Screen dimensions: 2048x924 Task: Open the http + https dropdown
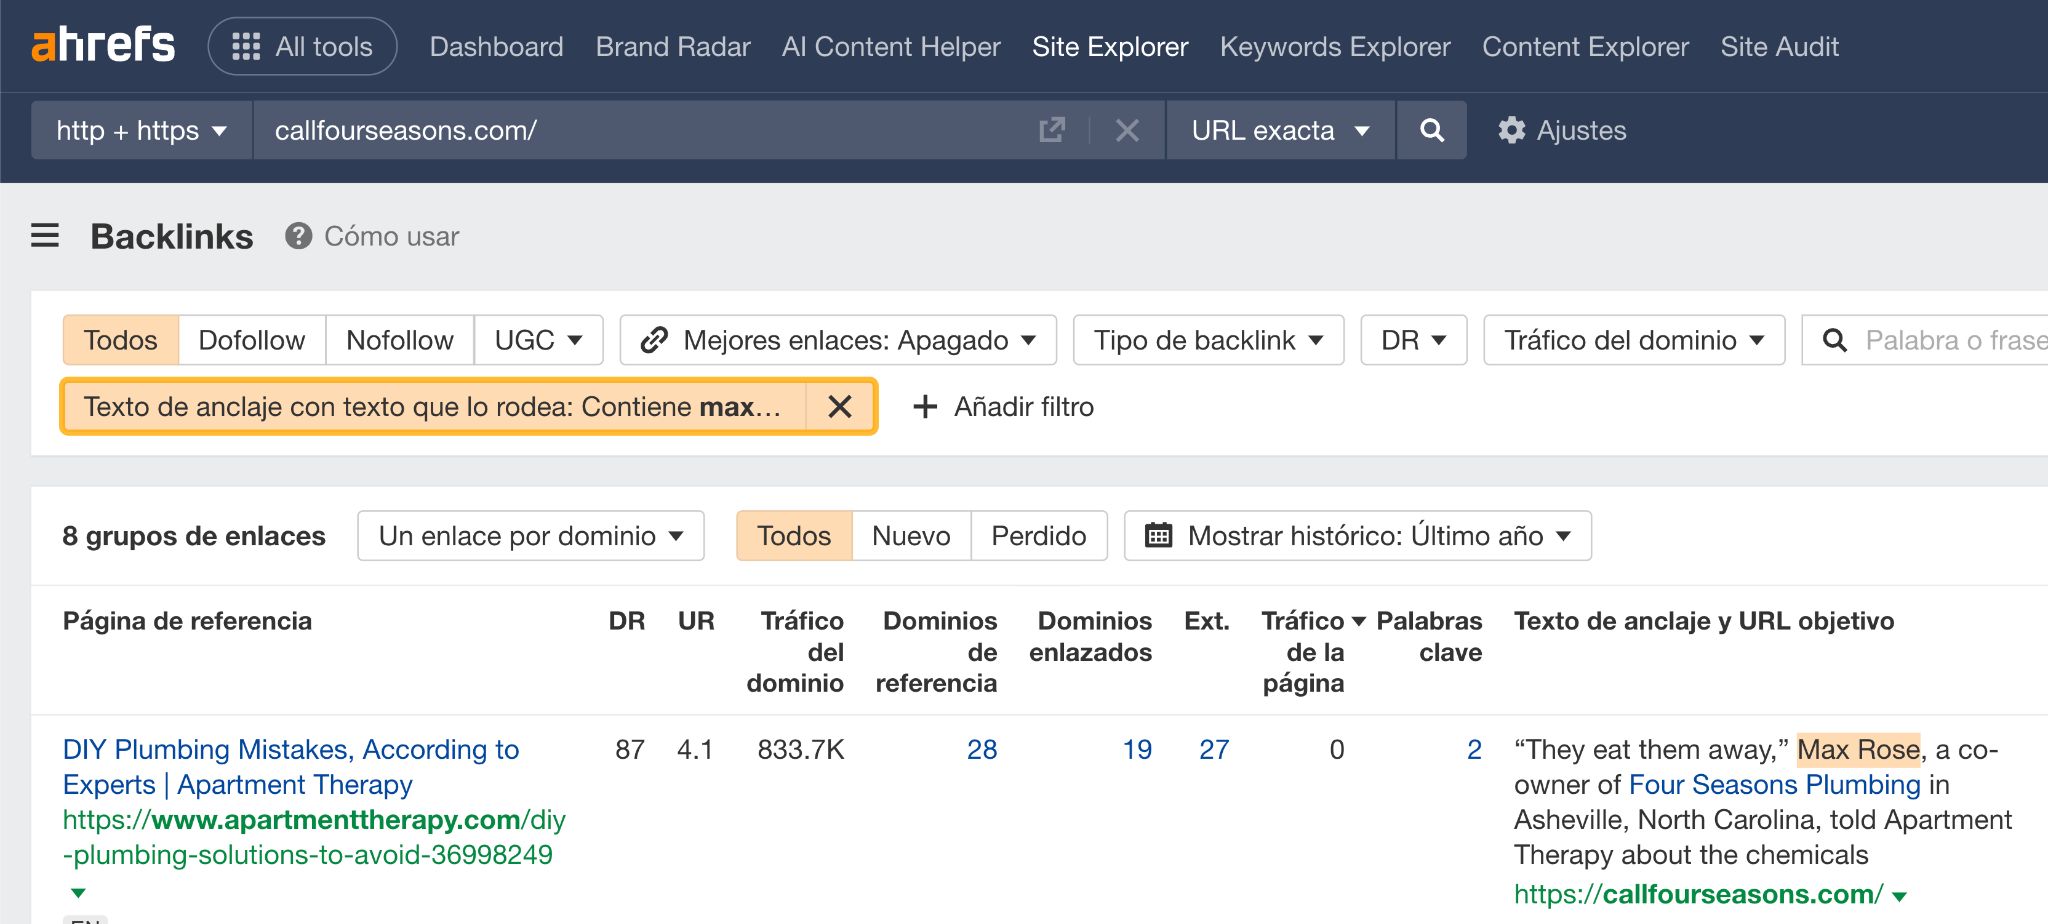coord(140,130)
